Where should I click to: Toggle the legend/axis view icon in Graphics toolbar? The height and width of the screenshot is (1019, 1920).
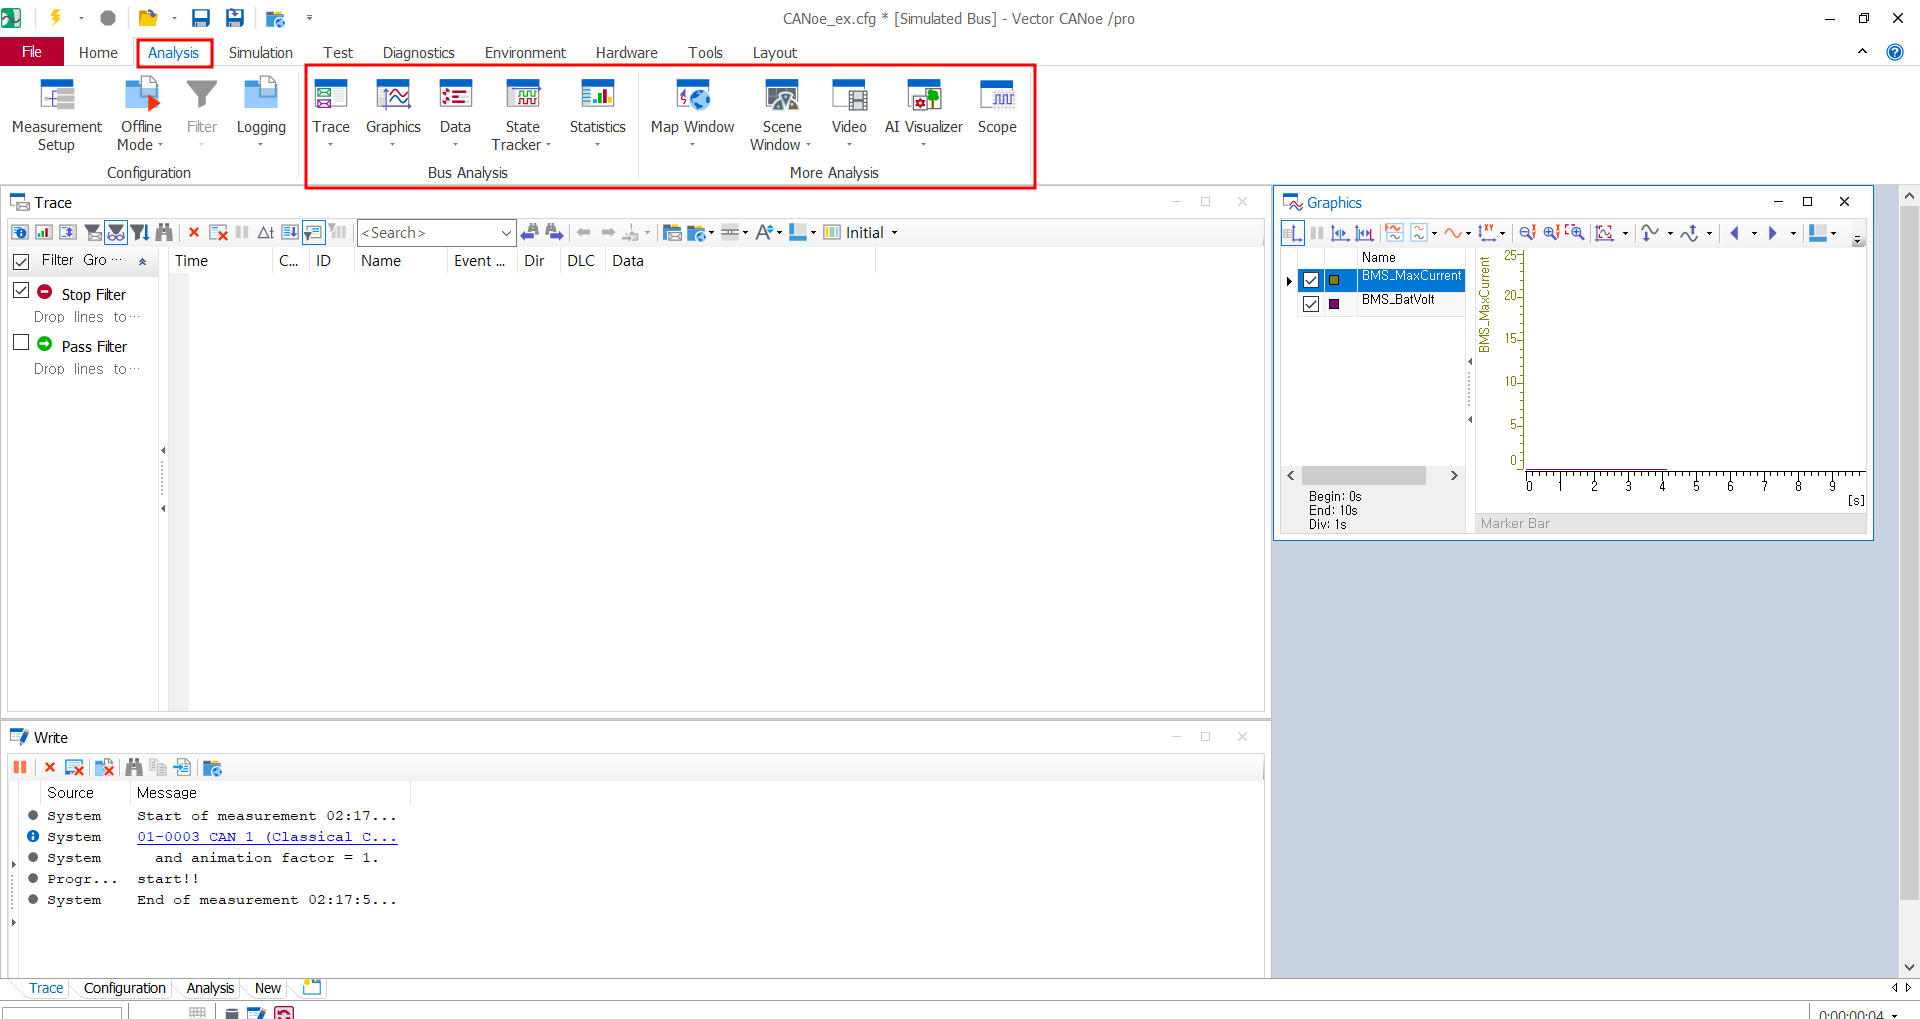1292,233
